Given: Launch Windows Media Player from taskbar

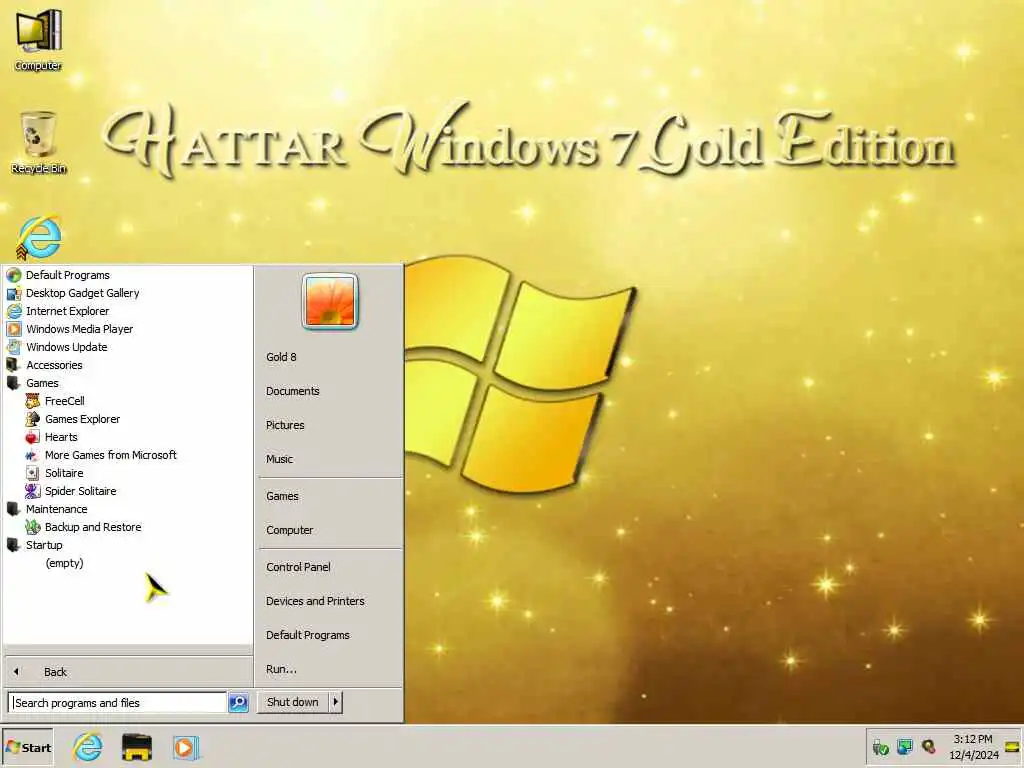Looking at the screenshot, I should tap(185, 747).
